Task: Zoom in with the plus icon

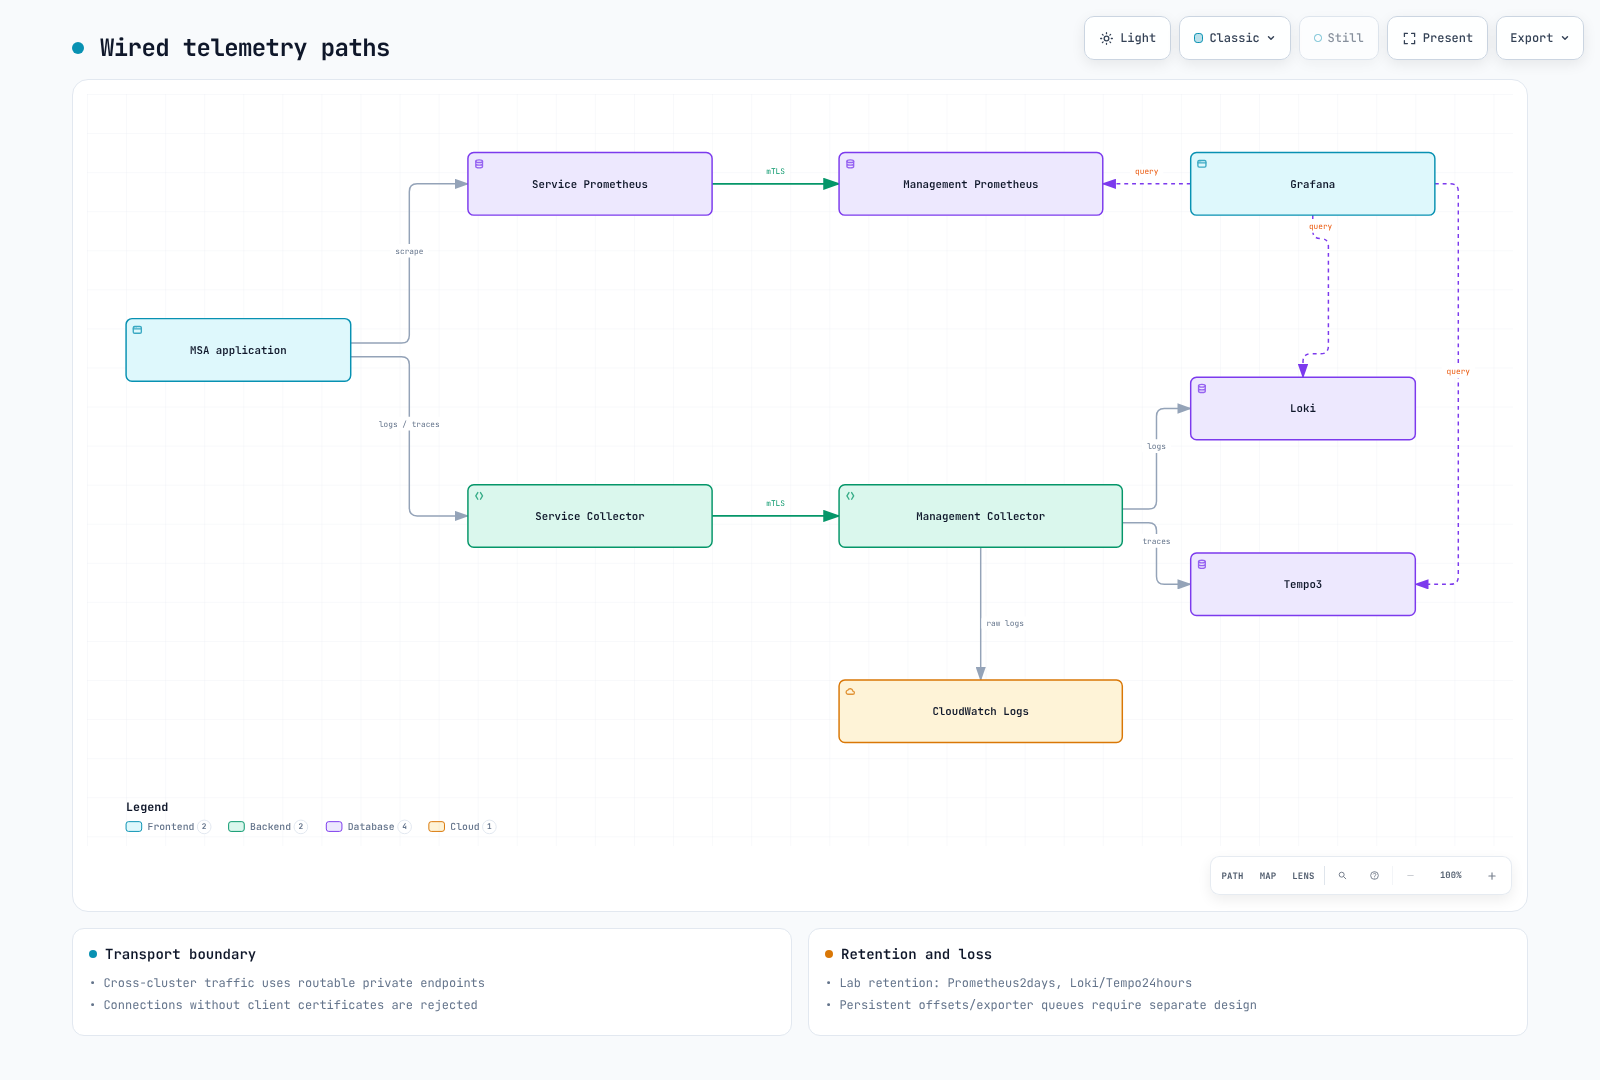Action: coord(1491,876)
